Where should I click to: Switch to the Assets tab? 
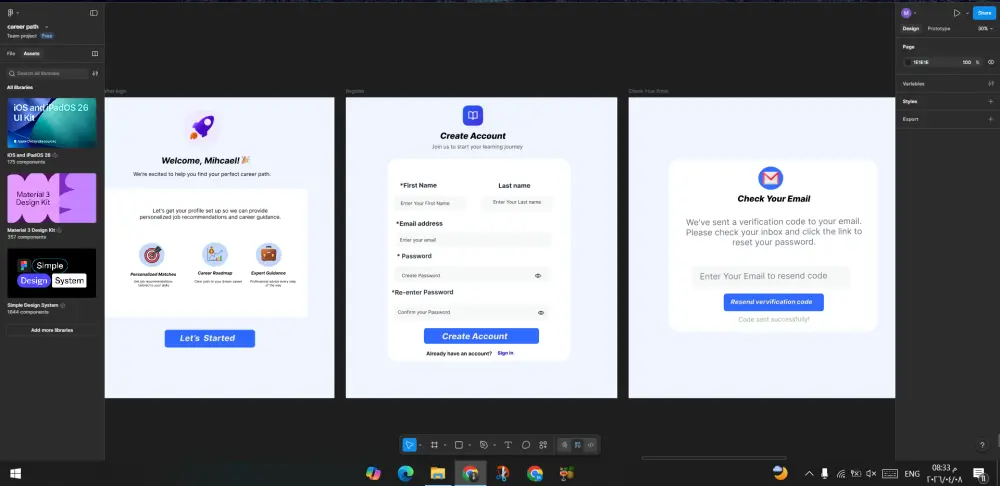(x=31, y=54)
